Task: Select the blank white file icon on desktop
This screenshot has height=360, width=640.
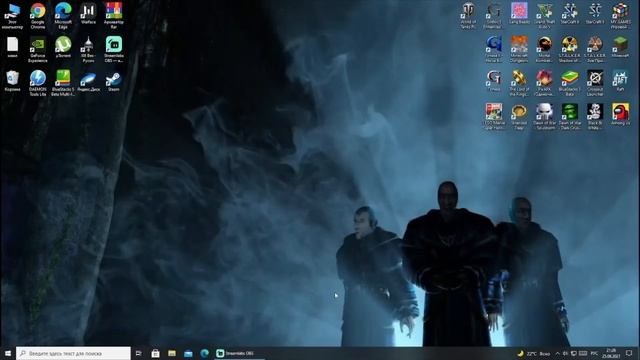Action: (x=12, y=47)
